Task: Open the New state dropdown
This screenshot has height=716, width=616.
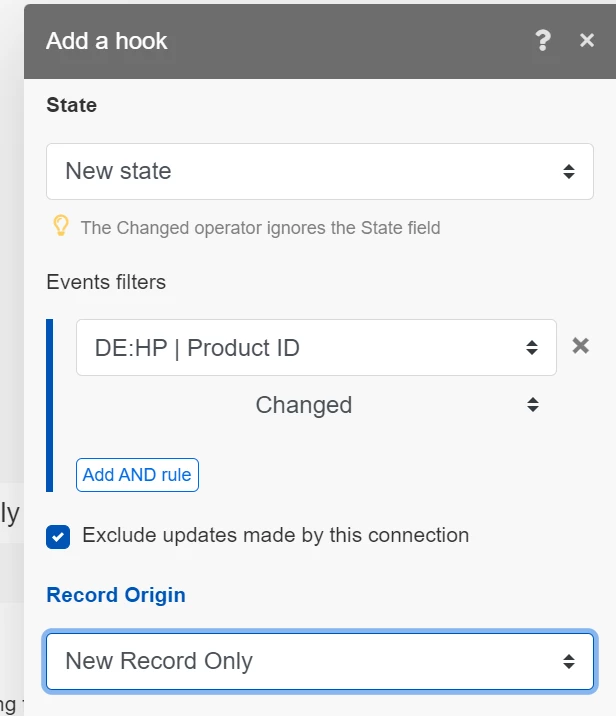Action: pos(300,171)
